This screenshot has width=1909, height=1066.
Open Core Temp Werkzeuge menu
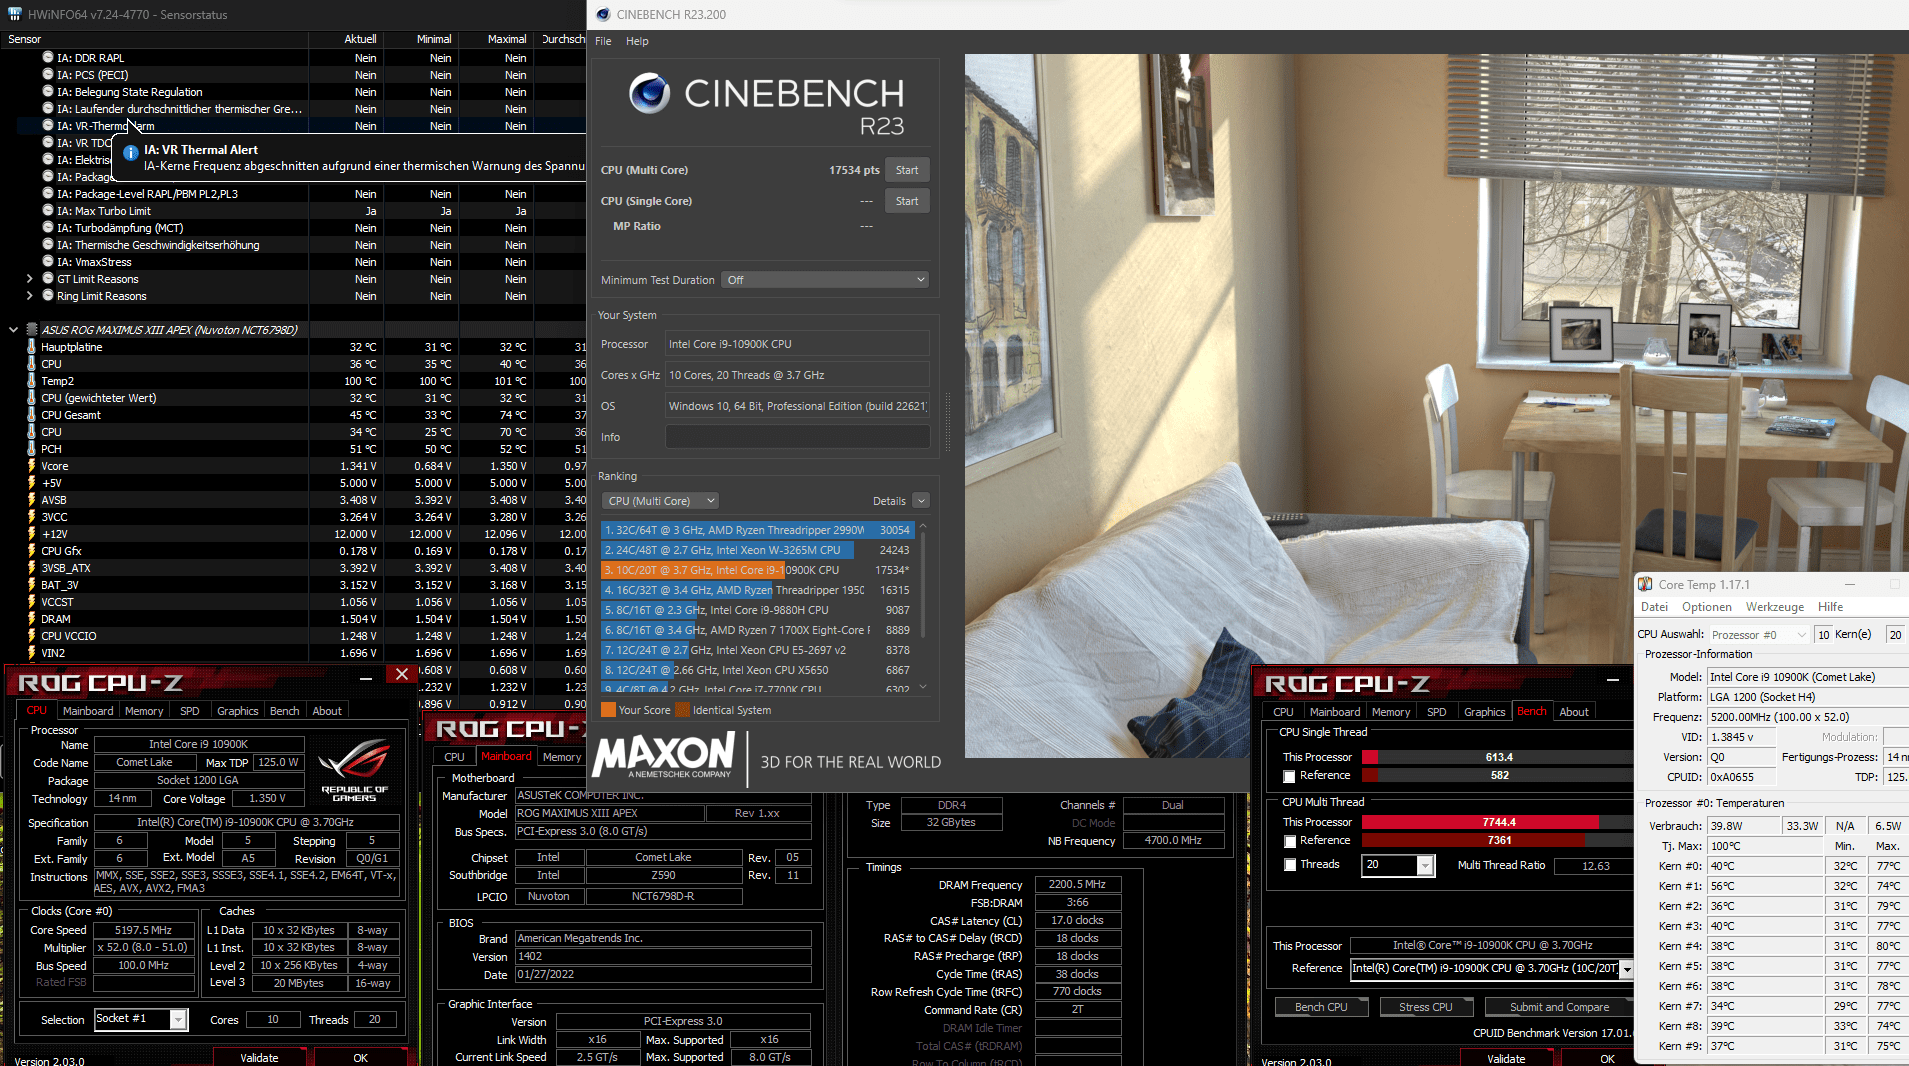click(x=1774, y=607)
